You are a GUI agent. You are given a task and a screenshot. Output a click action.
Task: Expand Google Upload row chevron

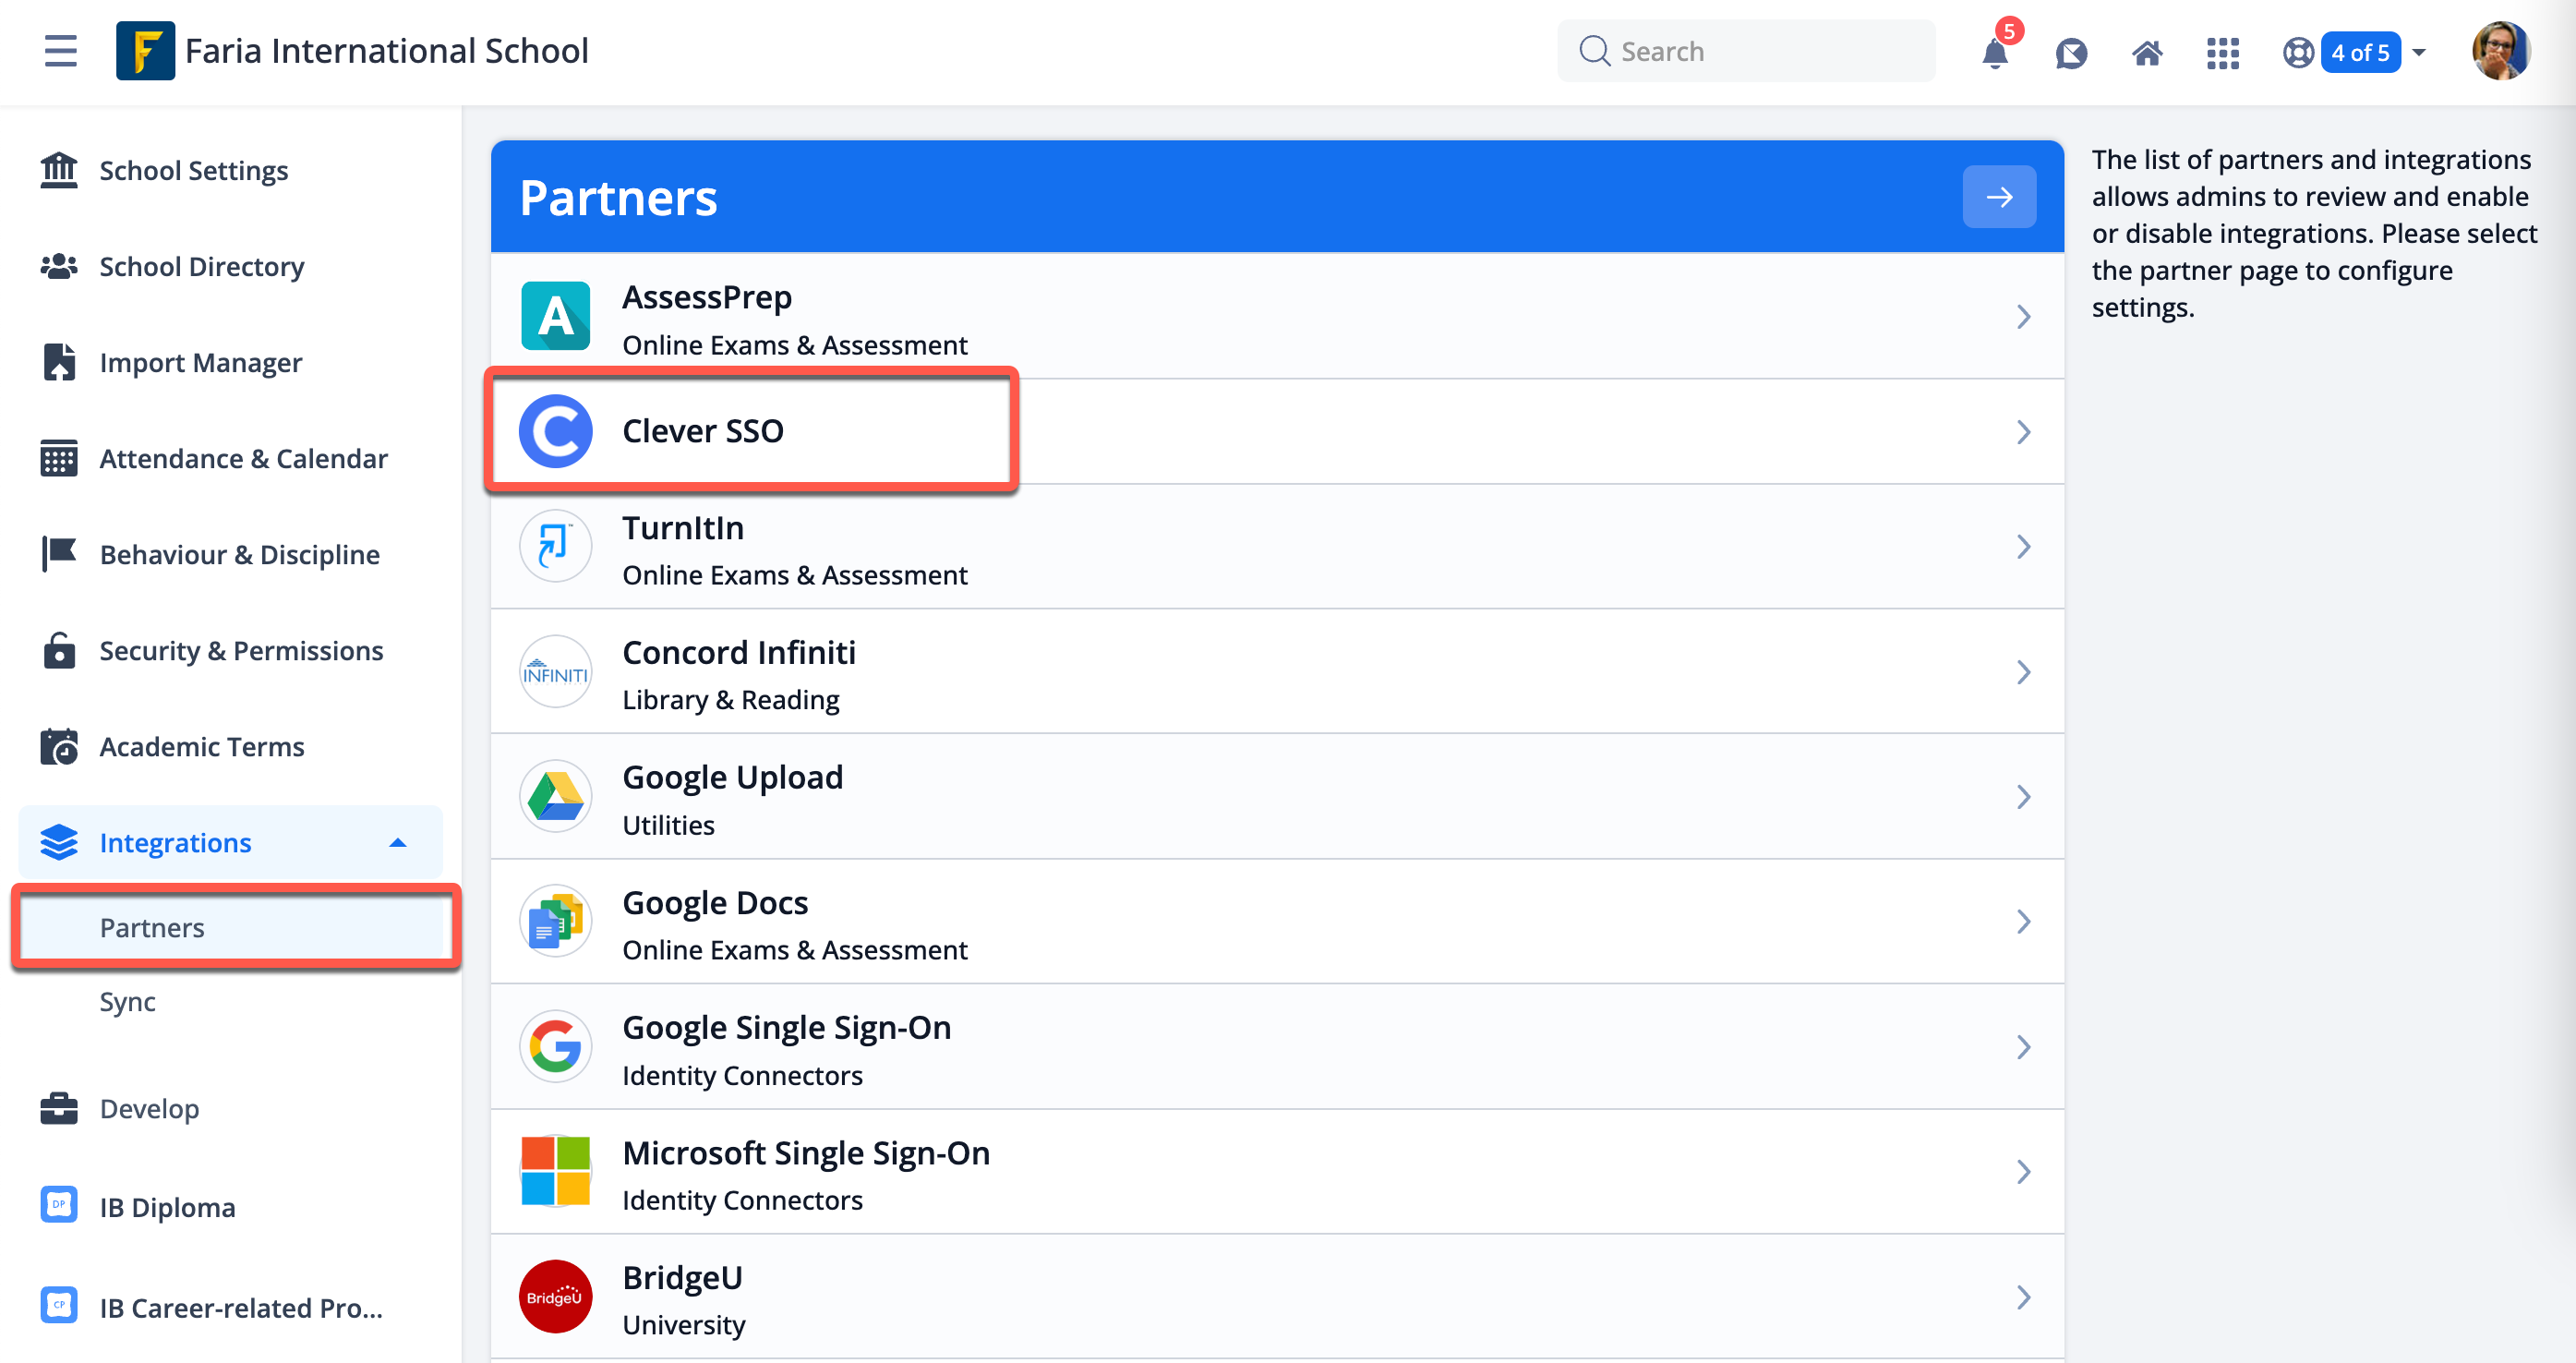(2024, 797)
